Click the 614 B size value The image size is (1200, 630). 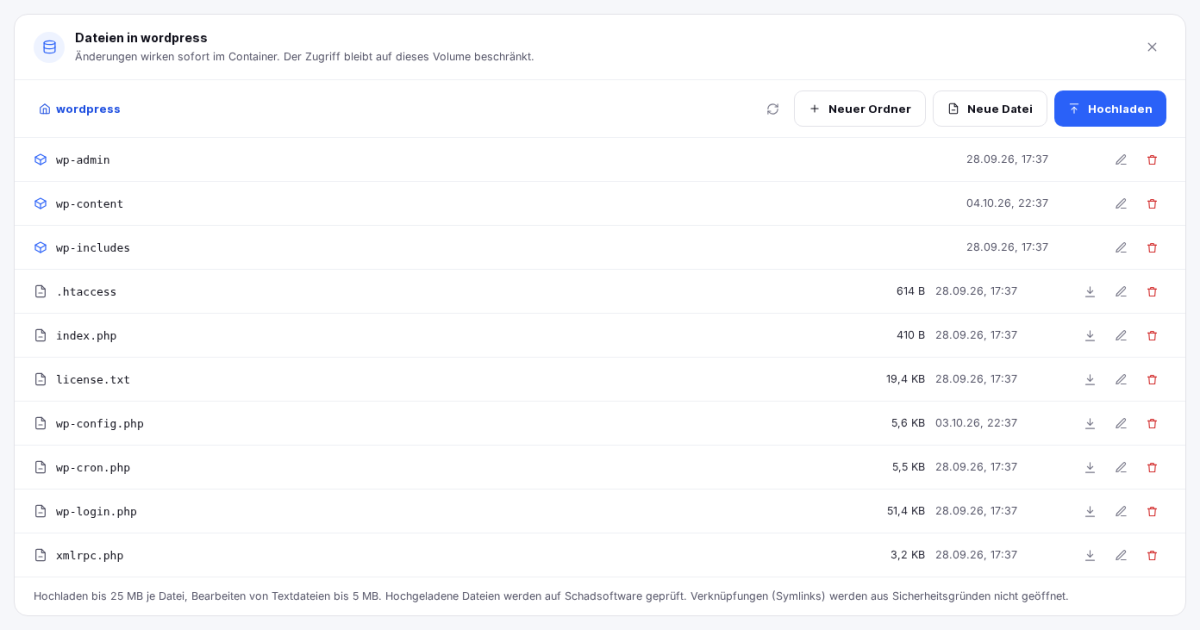[x=910, y=292]
